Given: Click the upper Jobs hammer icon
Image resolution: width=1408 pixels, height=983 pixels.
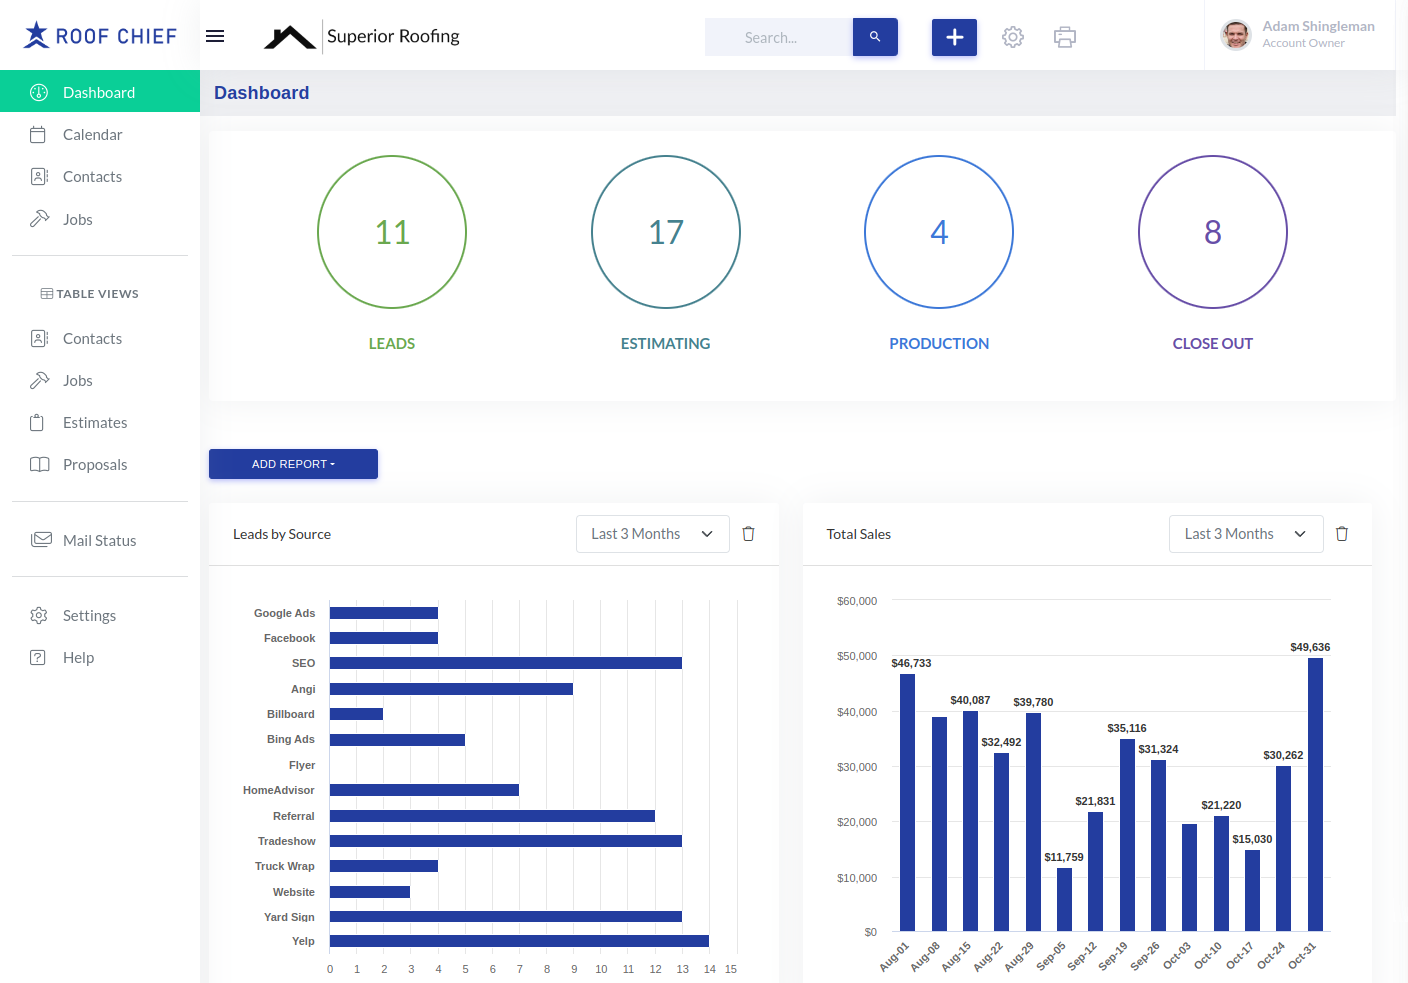Looking at the screenshot, I should point(39,218).
